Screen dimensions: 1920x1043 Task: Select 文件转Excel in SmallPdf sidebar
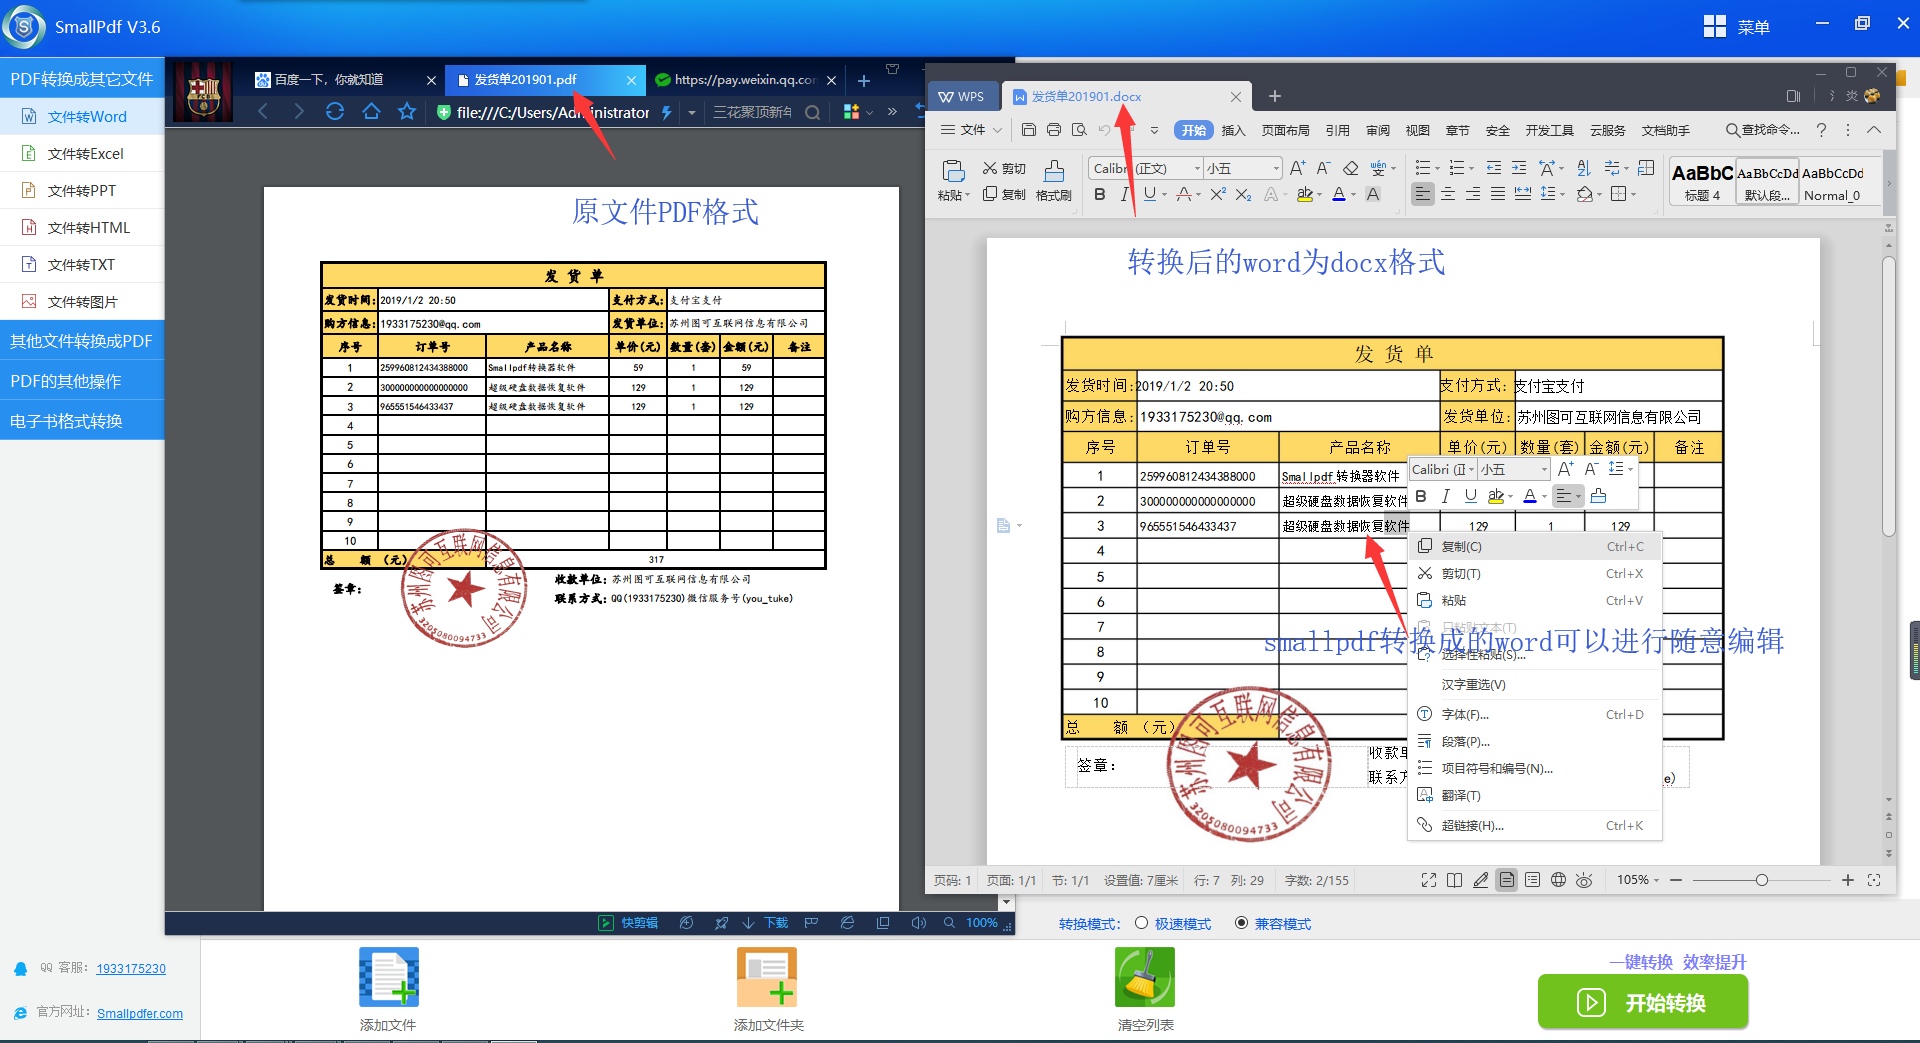pyautogui.click(x=82, y=153)
